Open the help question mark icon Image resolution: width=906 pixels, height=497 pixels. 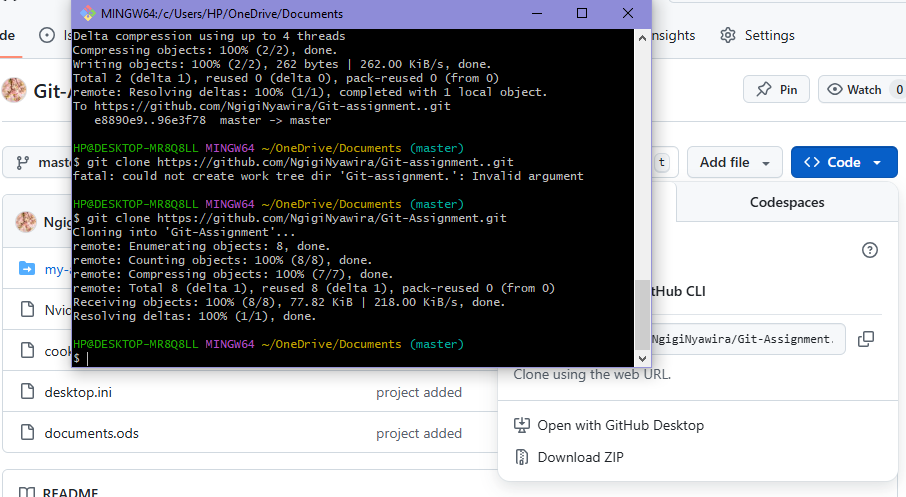coord(870,250)
